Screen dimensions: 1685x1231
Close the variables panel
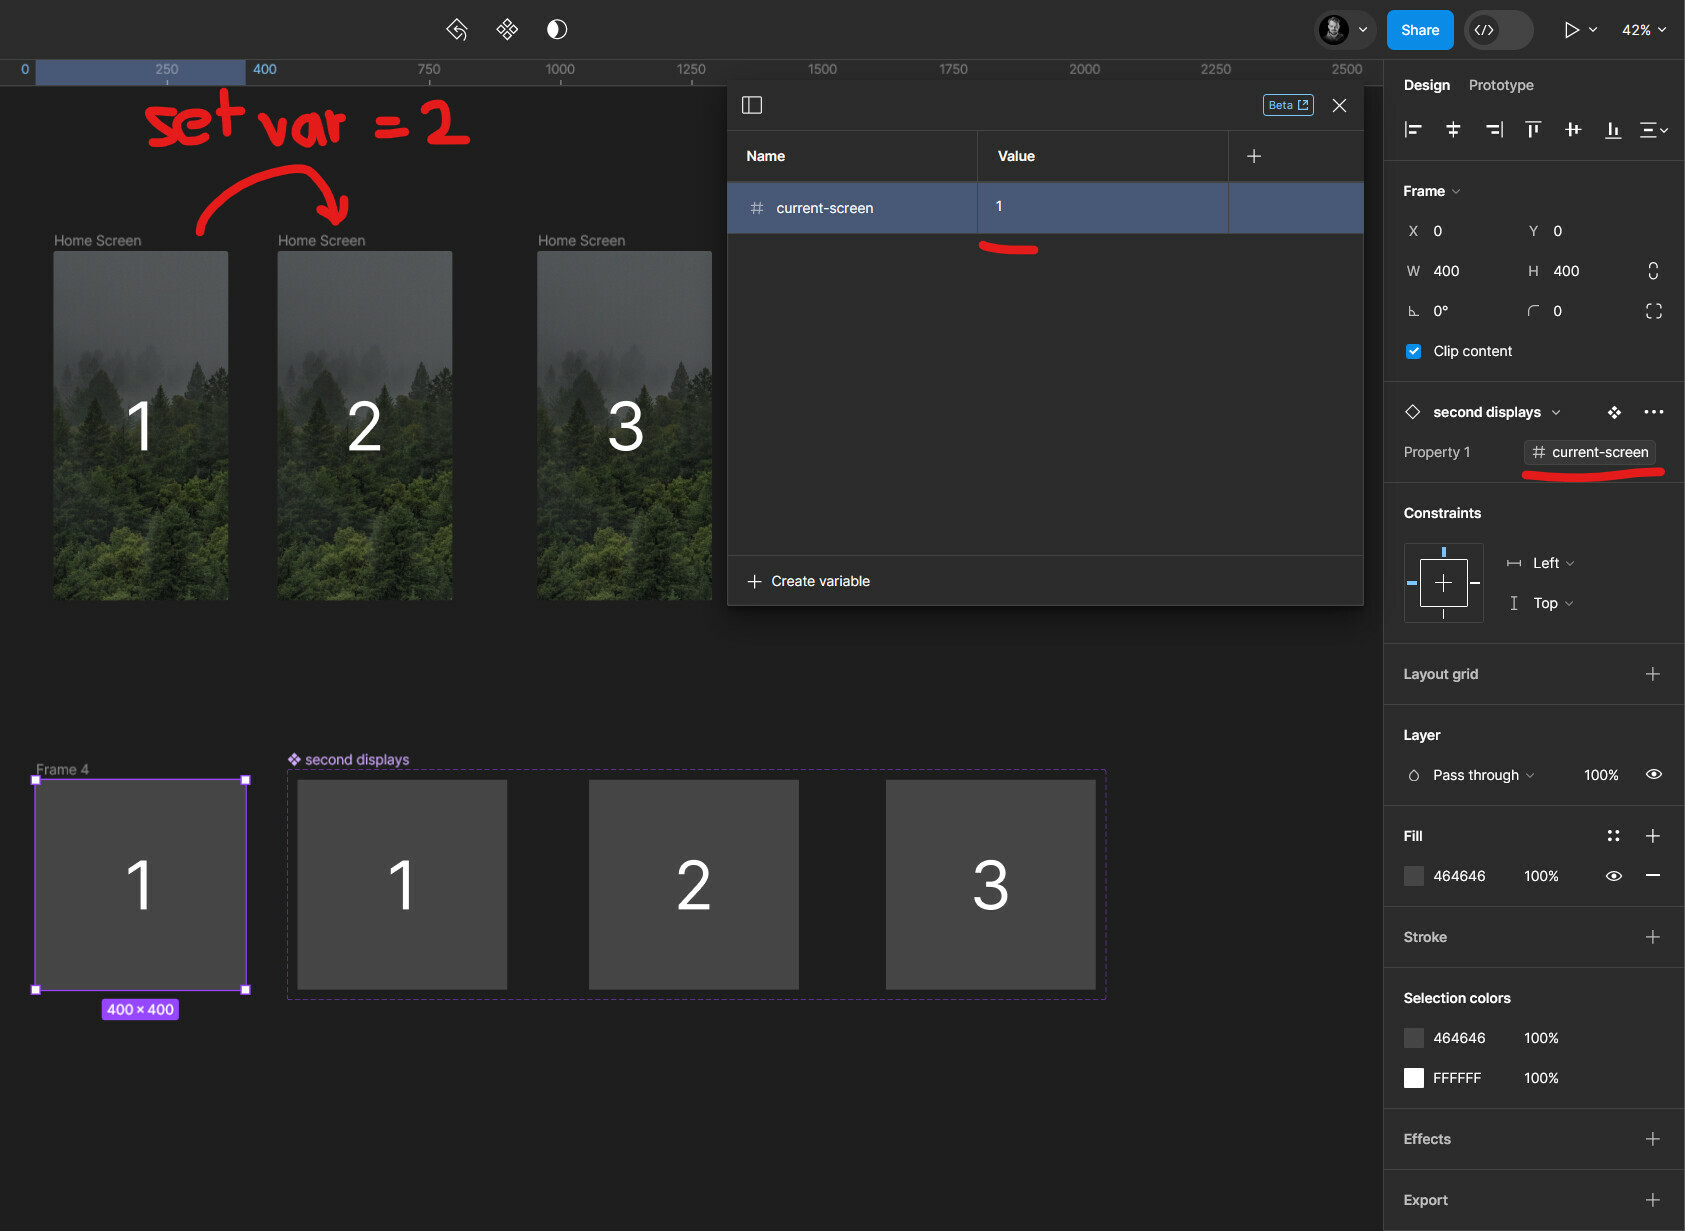tap(1339, 105)
